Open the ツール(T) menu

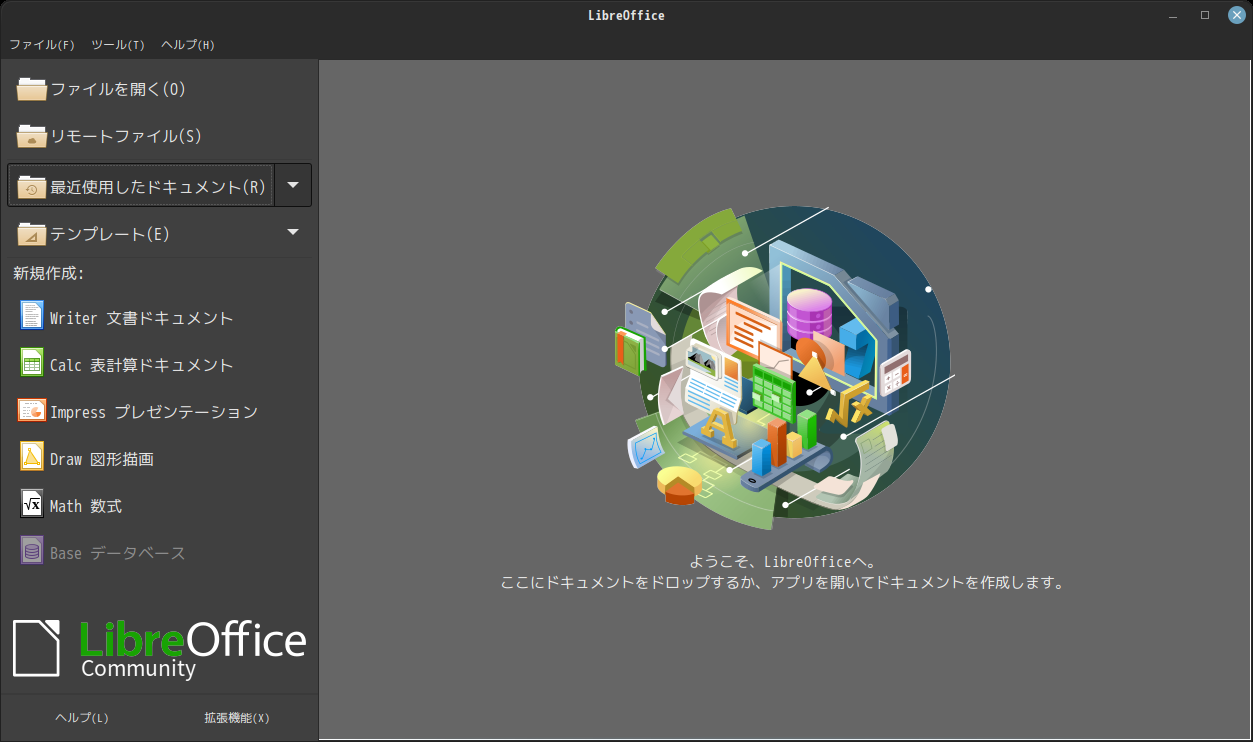pyautogui.click(x=118, y=45)
